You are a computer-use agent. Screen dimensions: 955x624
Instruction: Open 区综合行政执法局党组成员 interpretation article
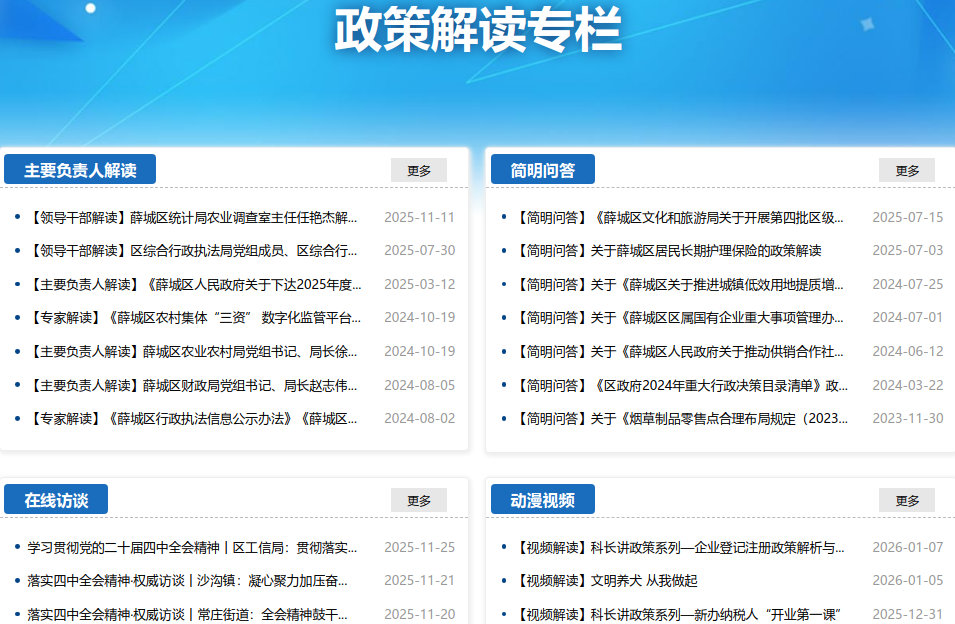tap(193, 251)
